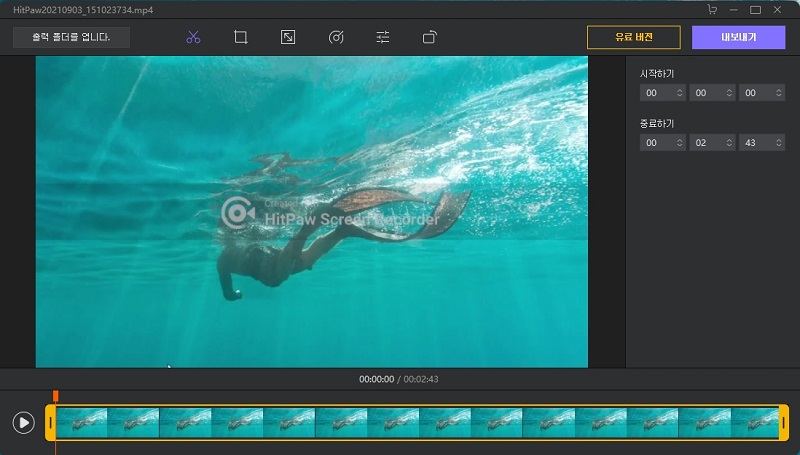Click the start time seconds stepper

pyautogui.click(x=778, y=93)
